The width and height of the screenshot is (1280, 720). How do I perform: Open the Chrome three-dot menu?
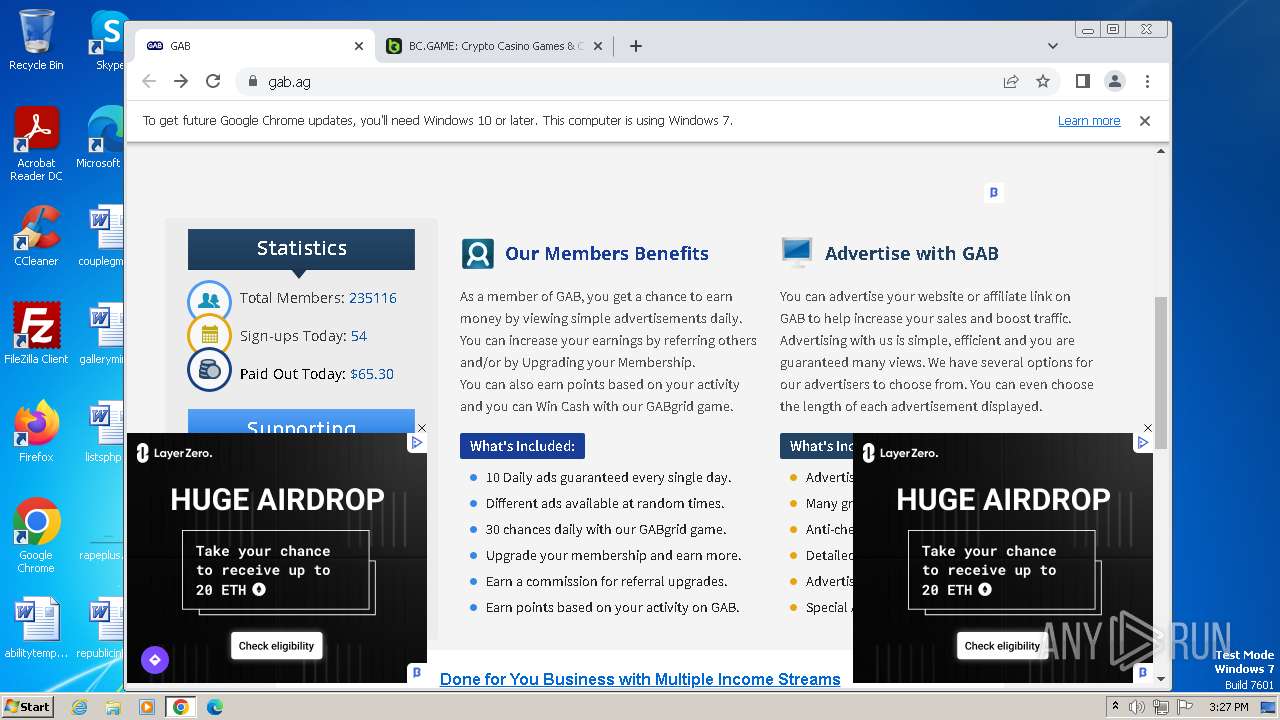[1147, 81]
